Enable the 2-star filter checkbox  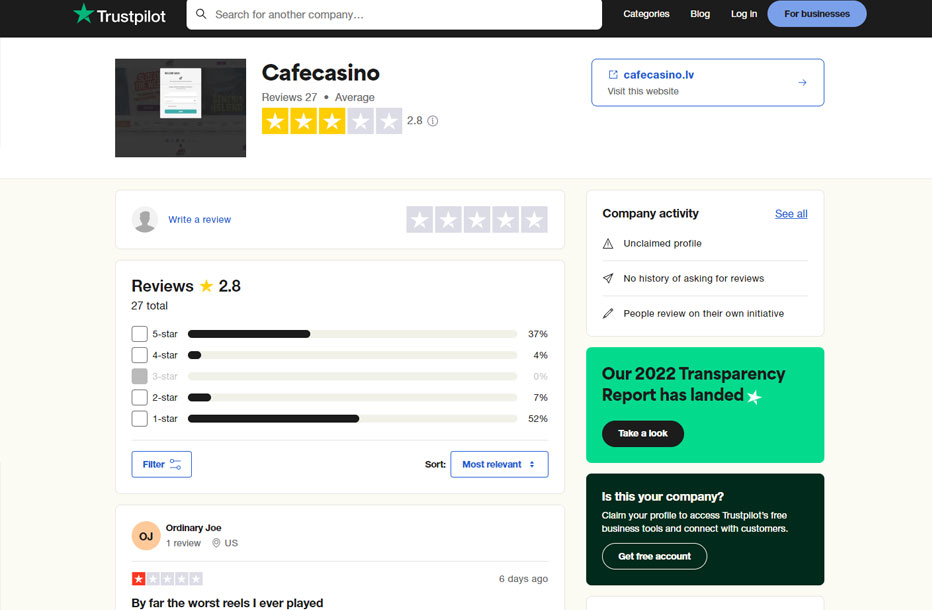tap(140, 398)
